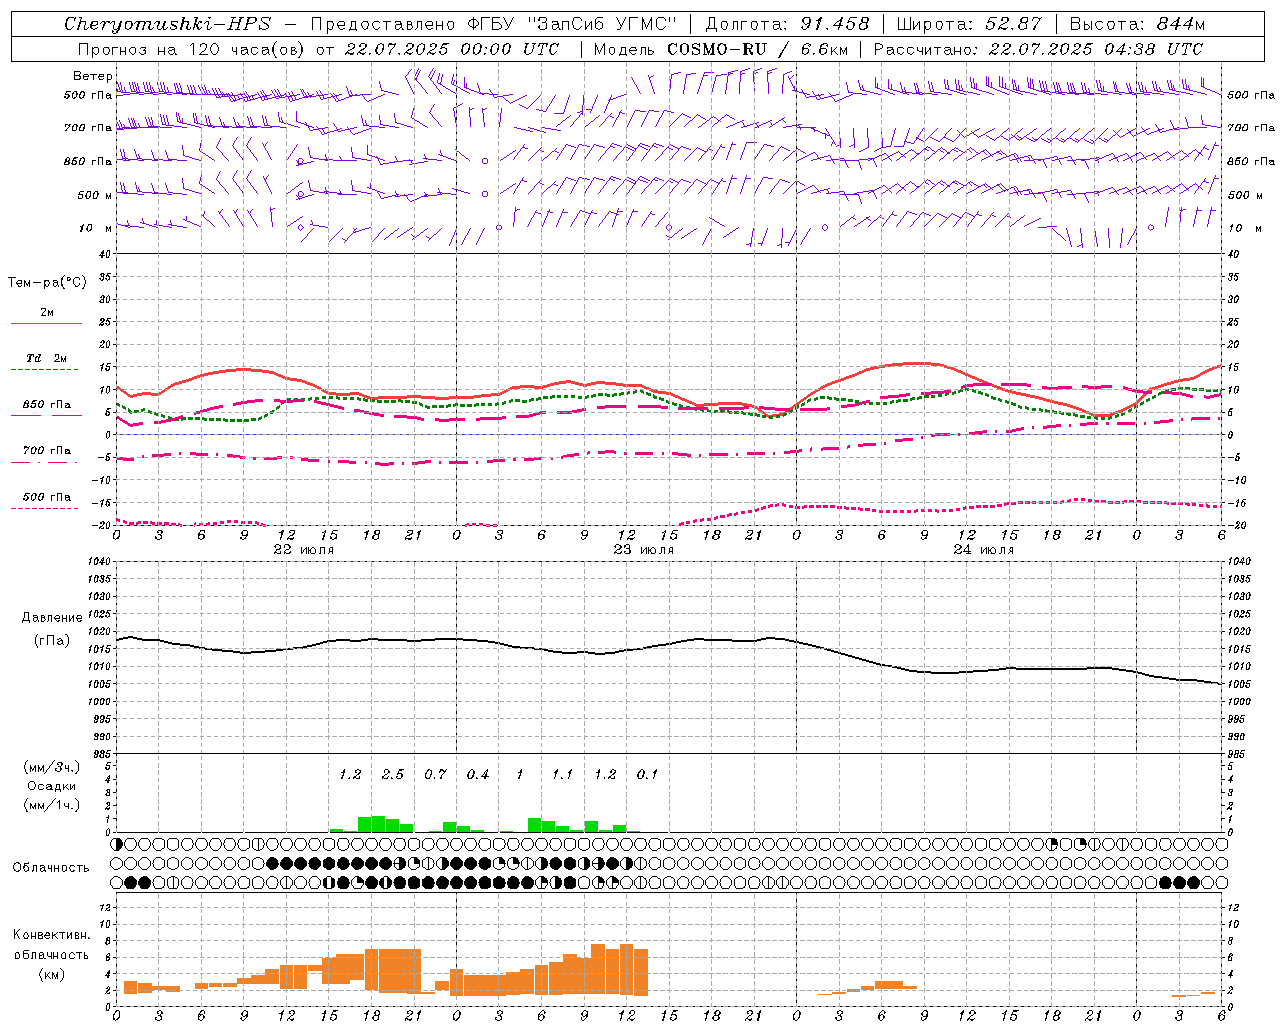Click the model label COSMO-RU / 6.6км
This screenshot has height=1024, width=1280.
point(758,49)
